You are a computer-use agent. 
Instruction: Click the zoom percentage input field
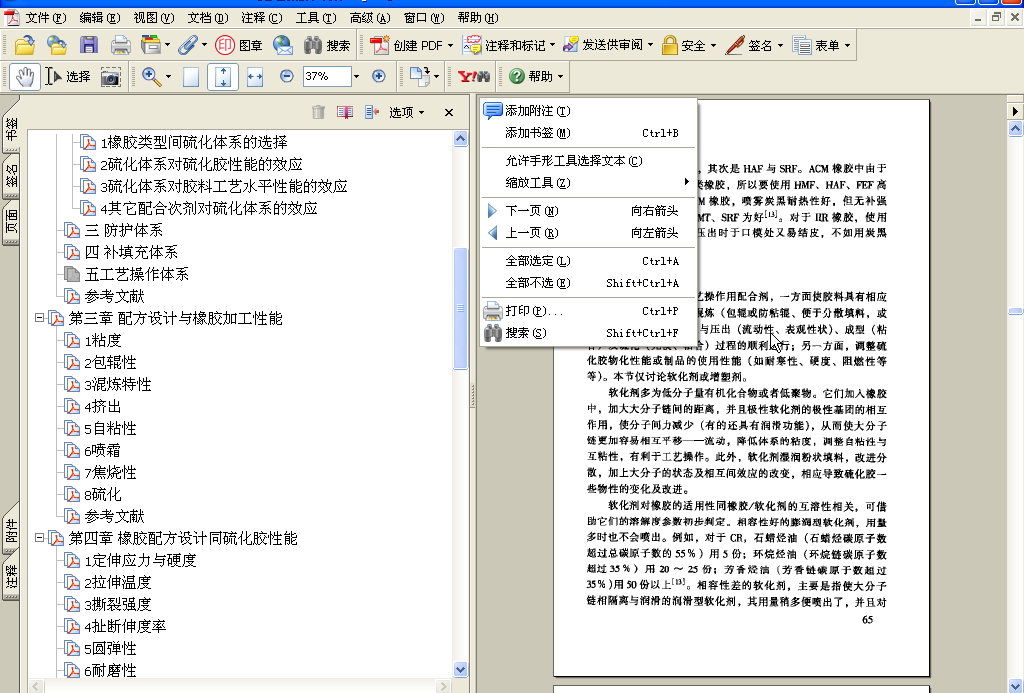[327, 76]
